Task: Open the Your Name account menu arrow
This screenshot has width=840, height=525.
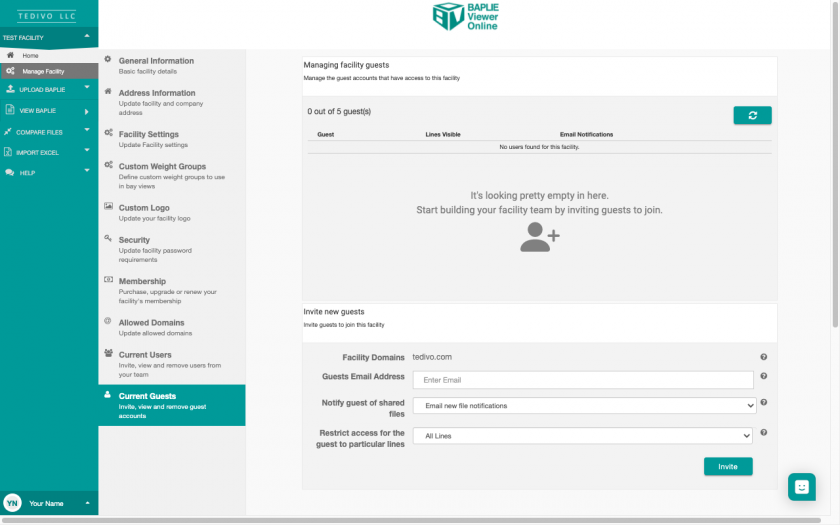Action: point(87,502)
